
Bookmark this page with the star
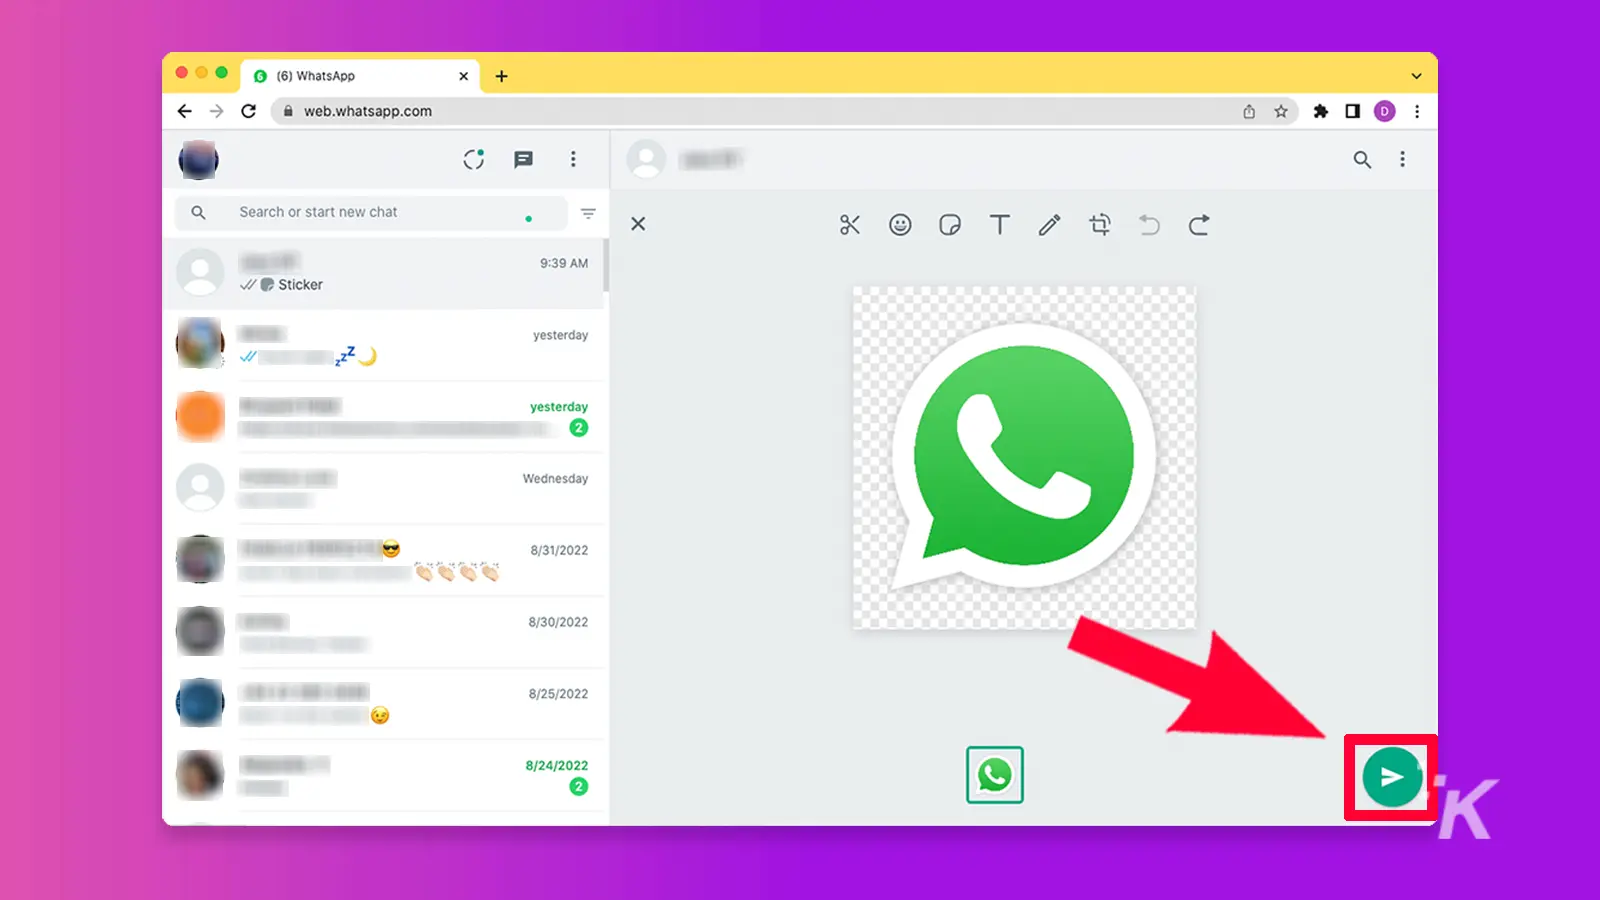point(1281,112)
